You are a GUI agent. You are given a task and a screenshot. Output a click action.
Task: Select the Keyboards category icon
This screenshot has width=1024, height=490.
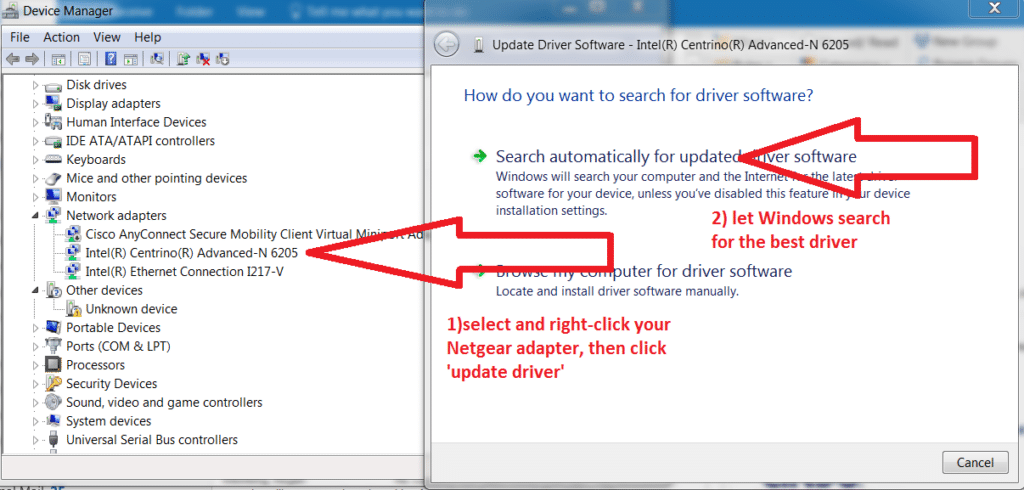53,159
